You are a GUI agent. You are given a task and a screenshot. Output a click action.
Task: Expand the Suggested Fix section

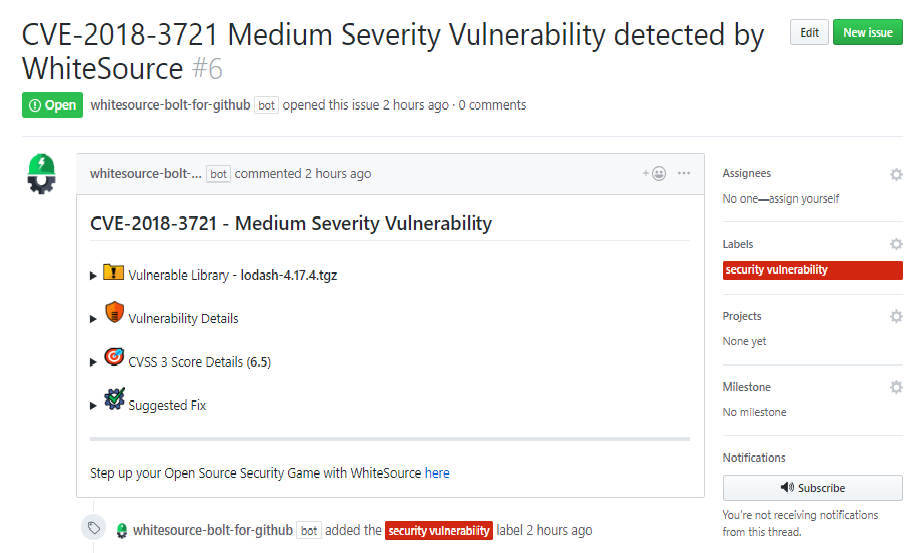point(94,406)
